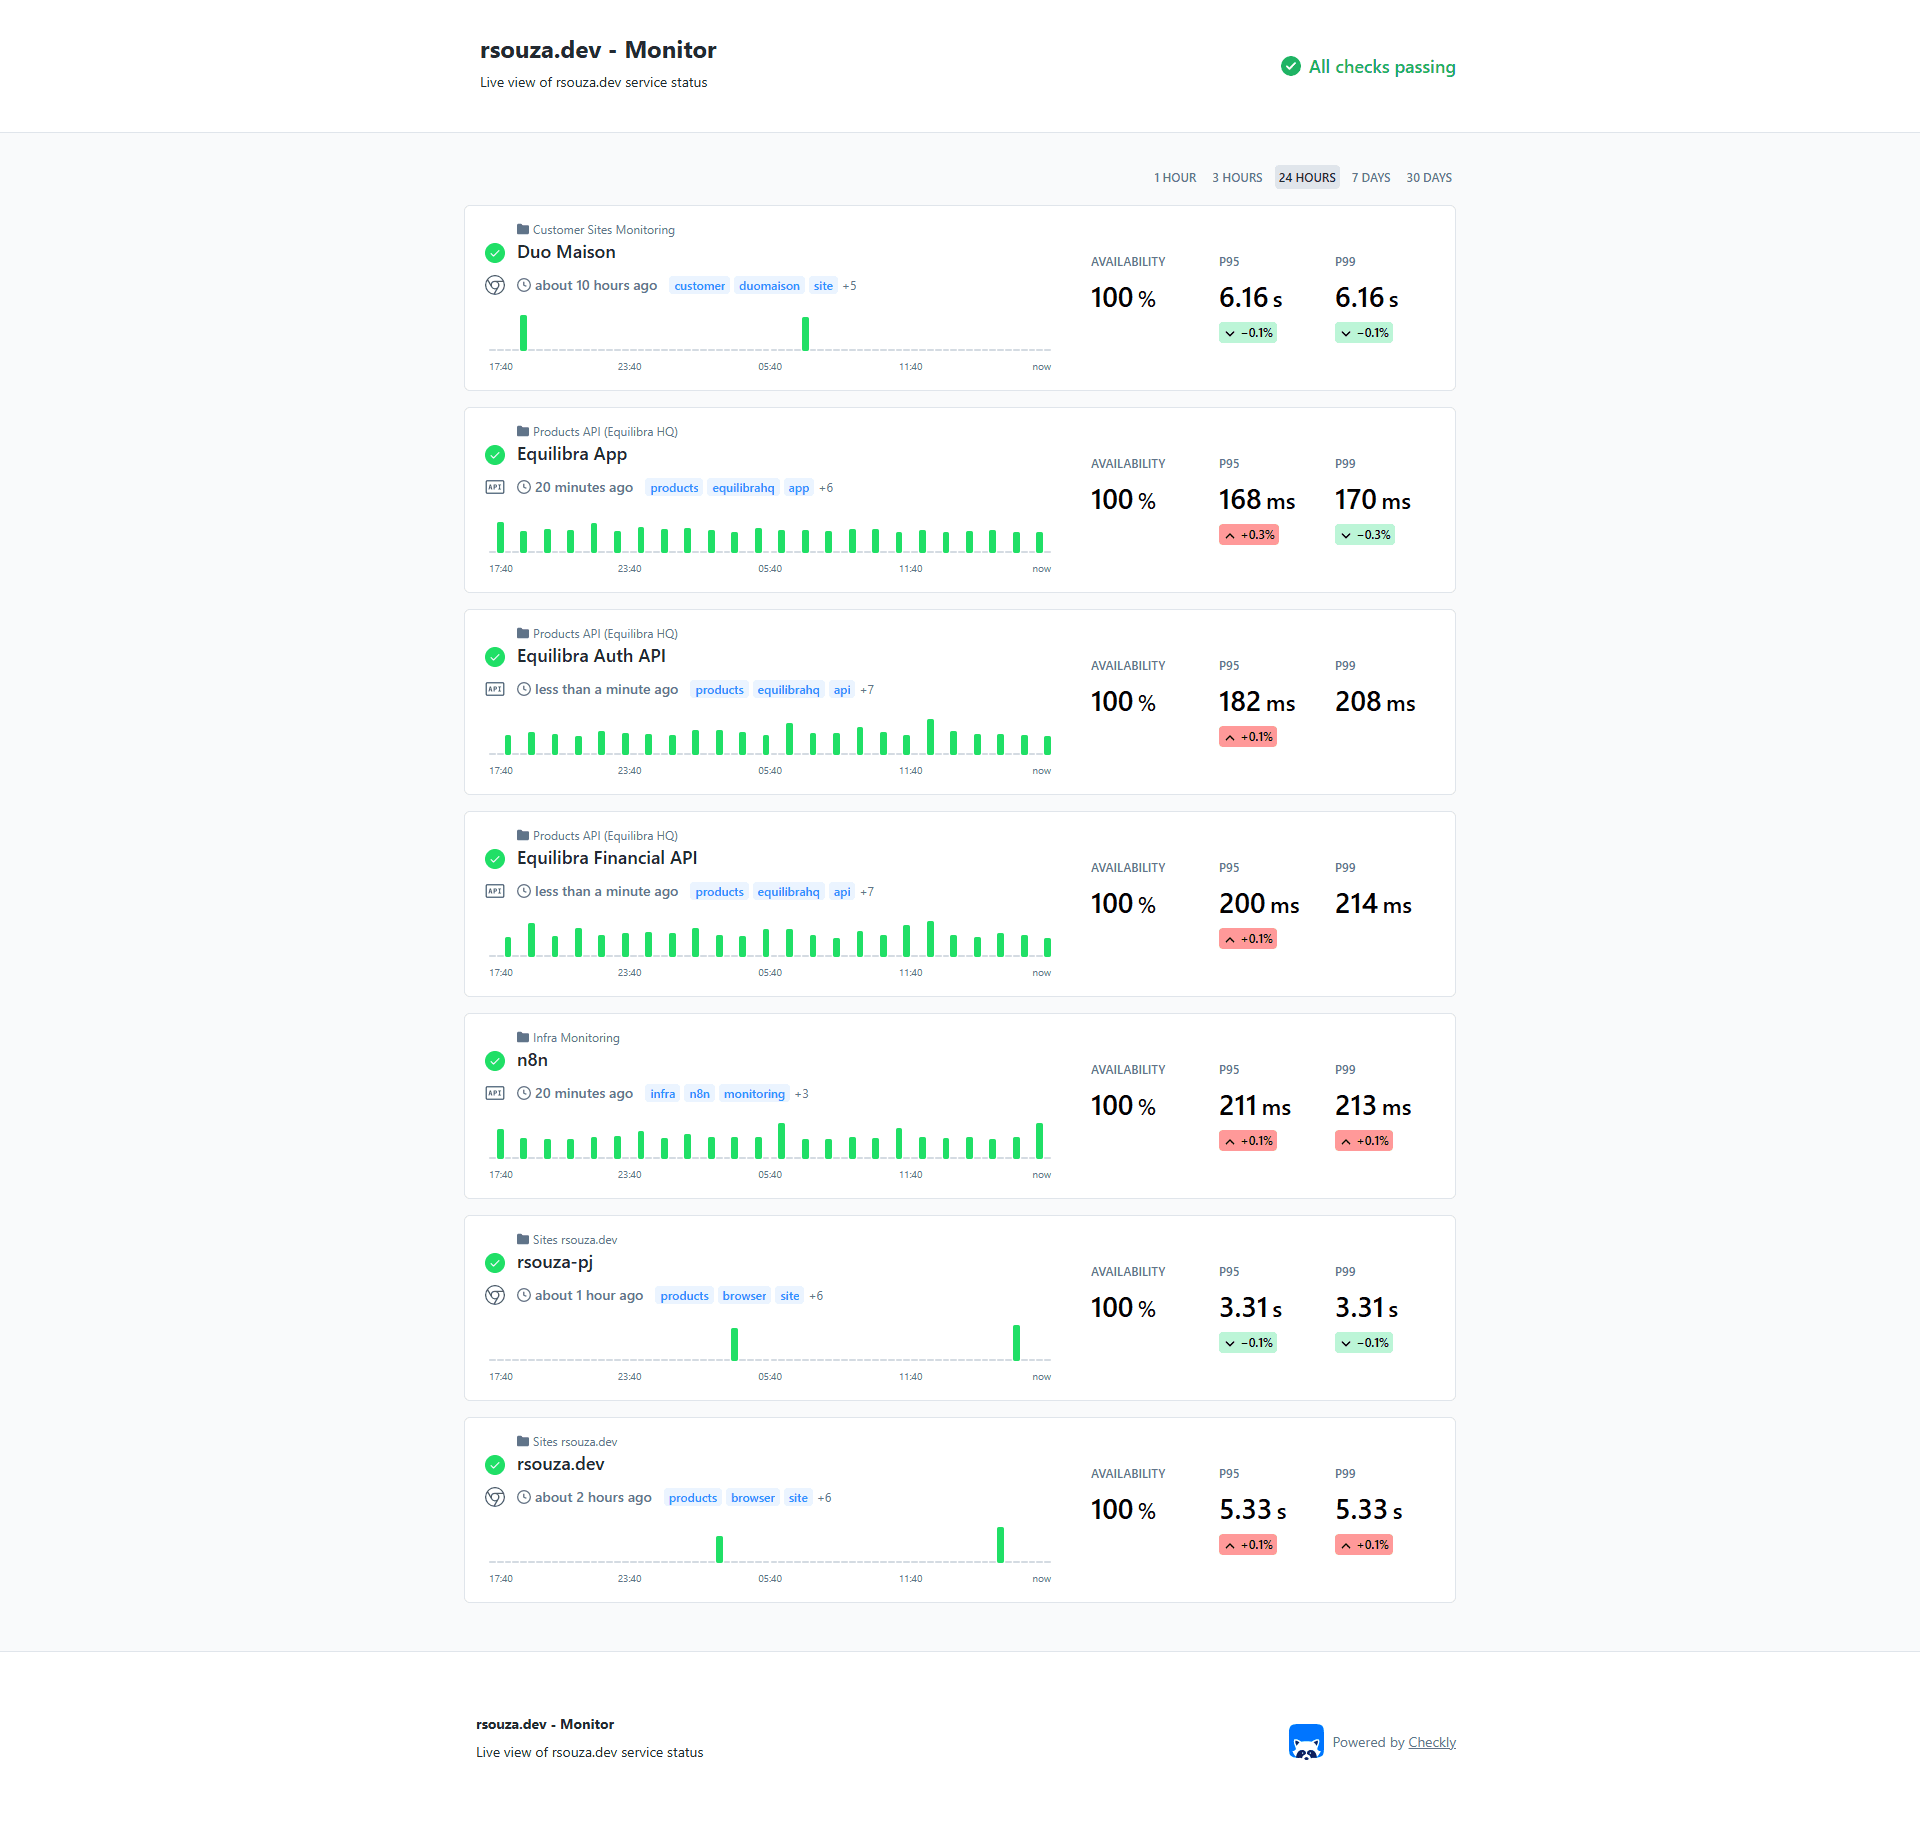Click the Equilibra App green status icon
The height and width of the screenshot is (1832, 1920).
[495, 454]
